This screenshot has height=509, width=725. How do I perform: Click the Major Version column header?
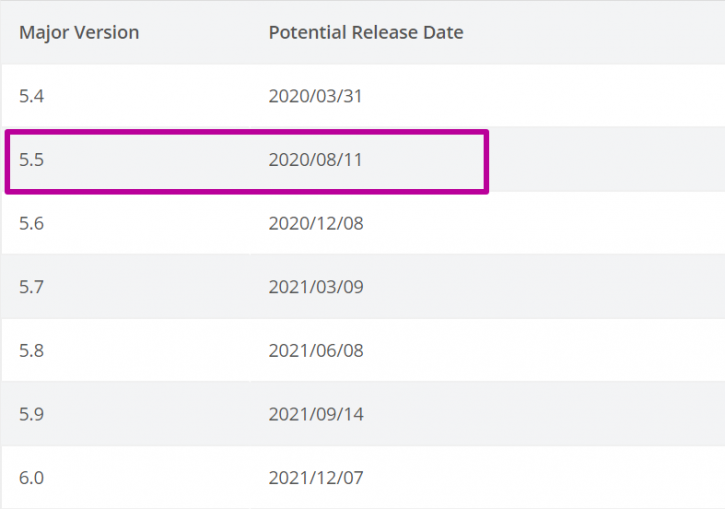coord(79,32)
